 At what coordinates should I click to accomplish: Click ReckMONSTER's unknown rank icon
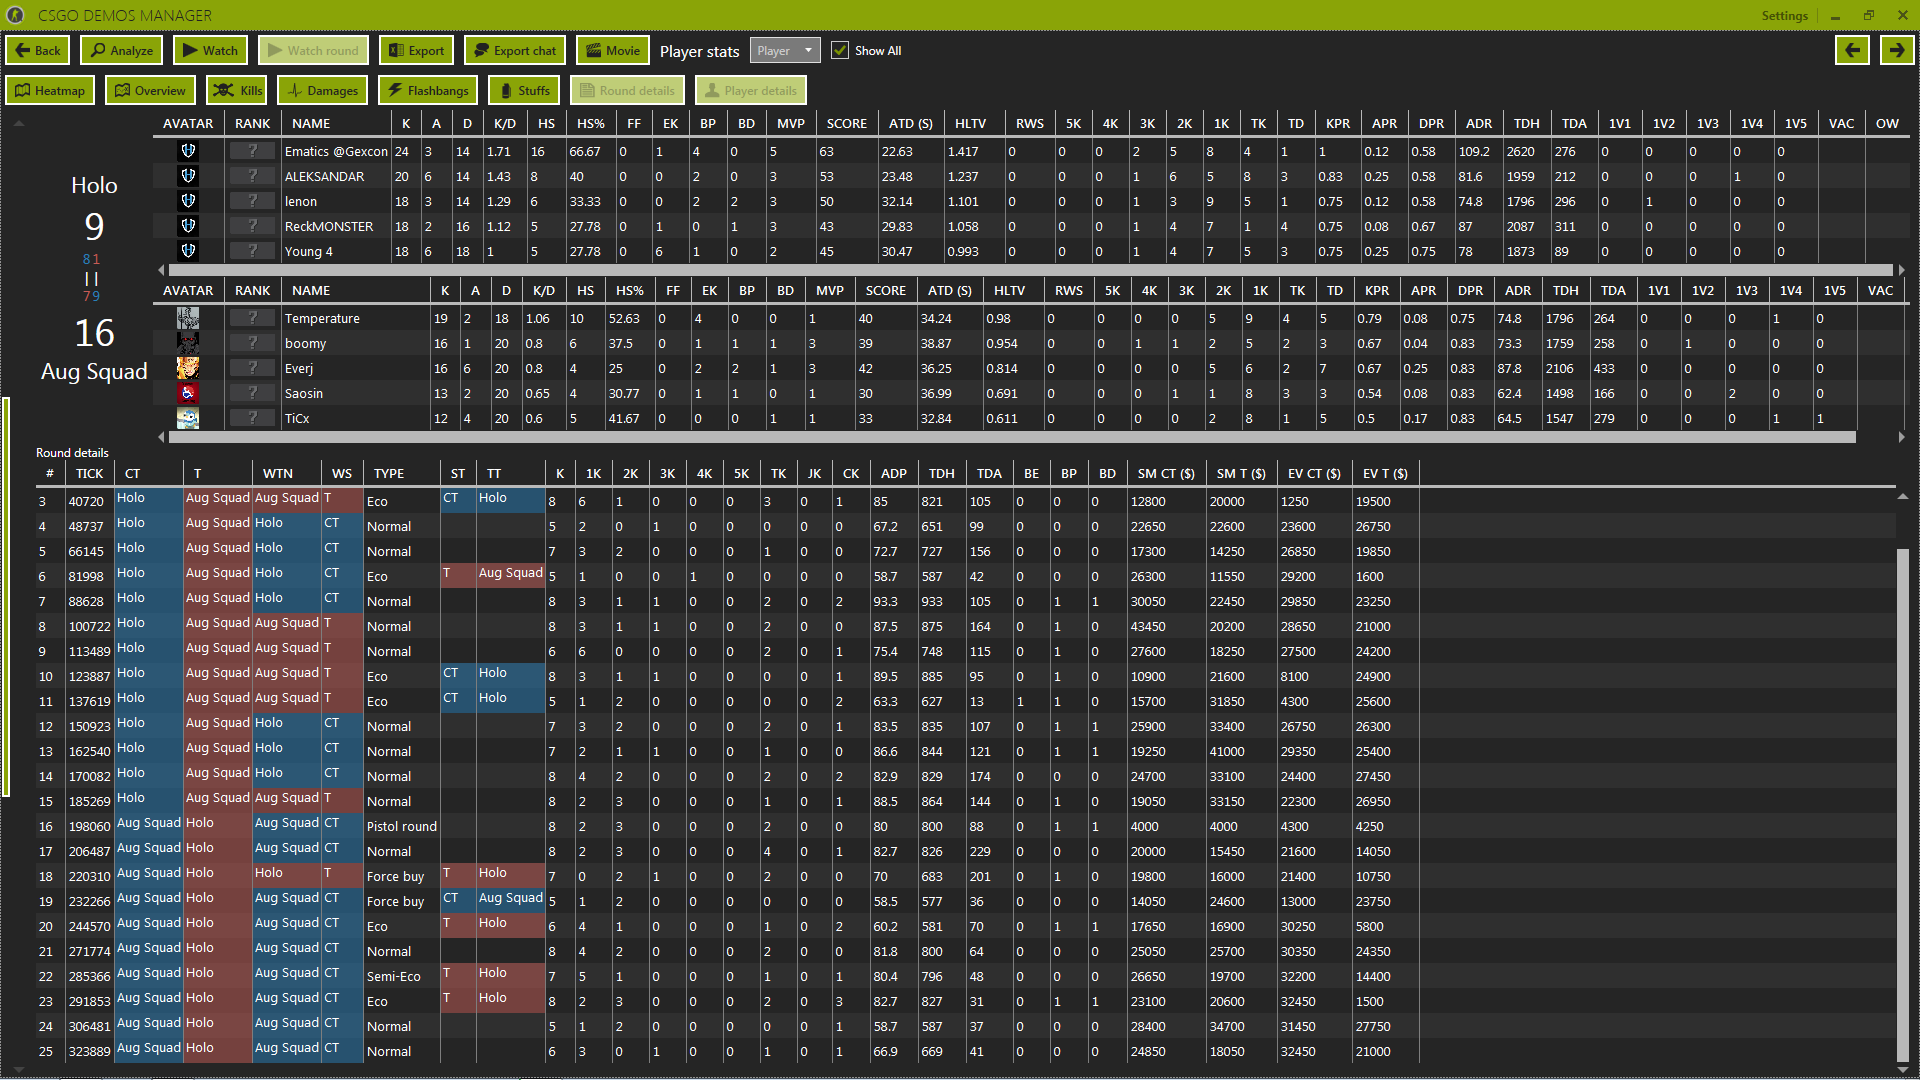pyautogui.click(x=252, y=226)
